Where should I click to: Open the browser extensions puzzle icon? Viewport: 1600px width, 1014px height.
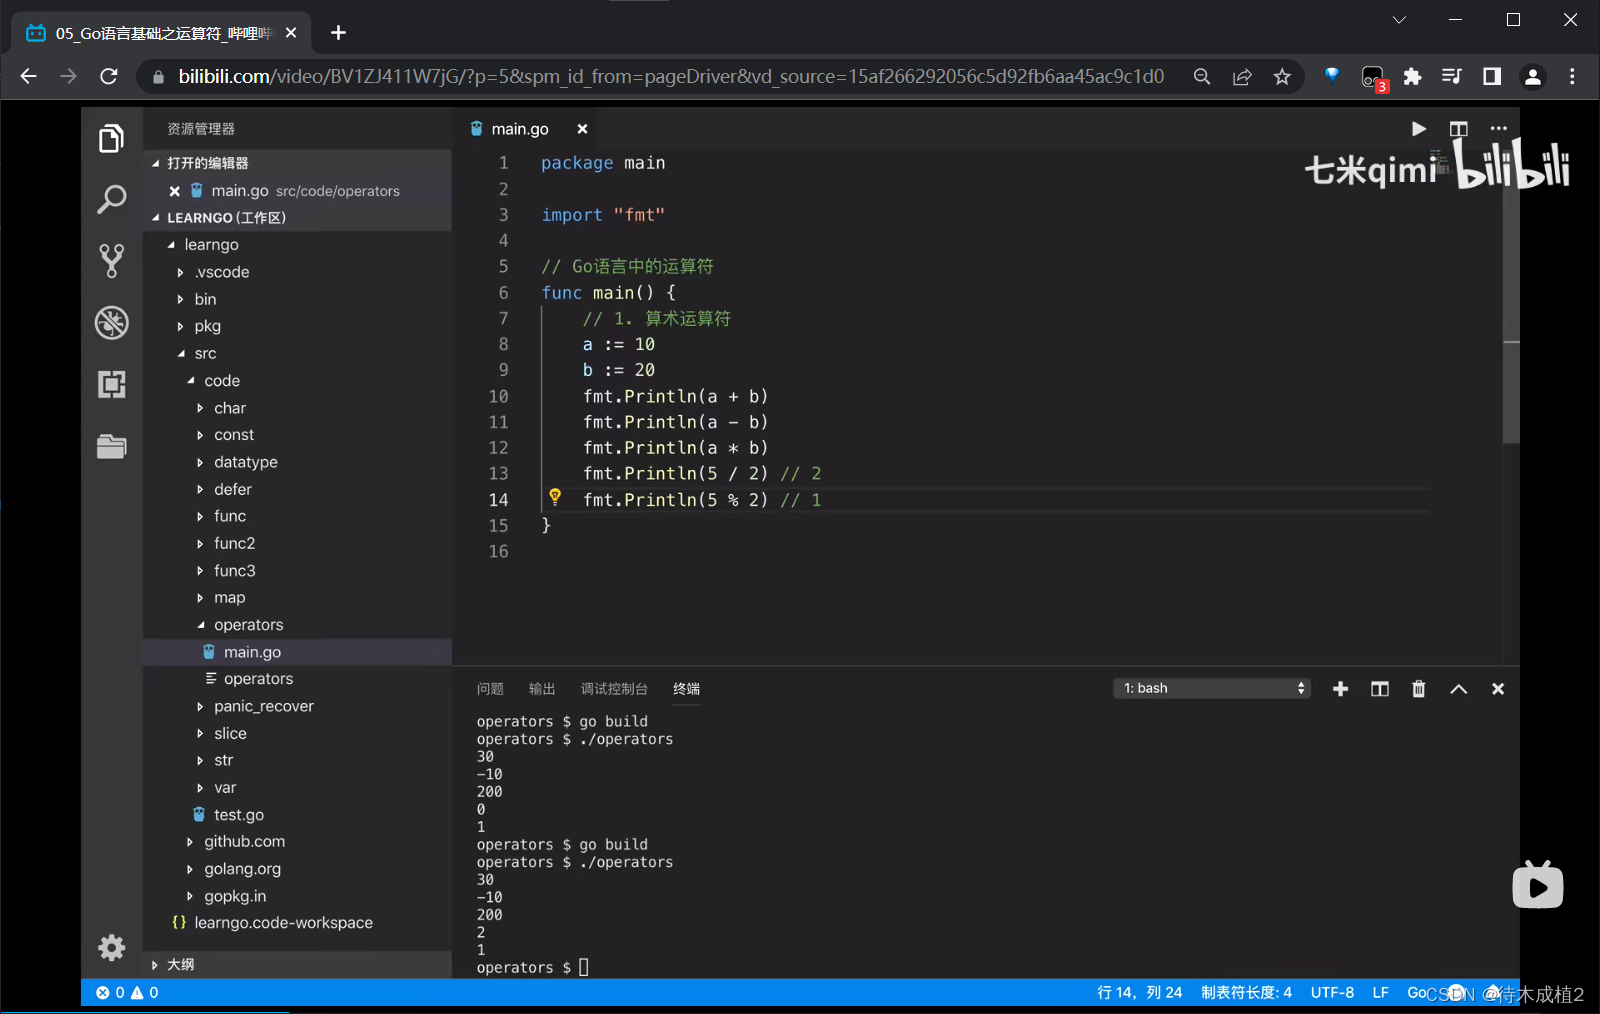pyautogui.click(x=1412, y=77)
